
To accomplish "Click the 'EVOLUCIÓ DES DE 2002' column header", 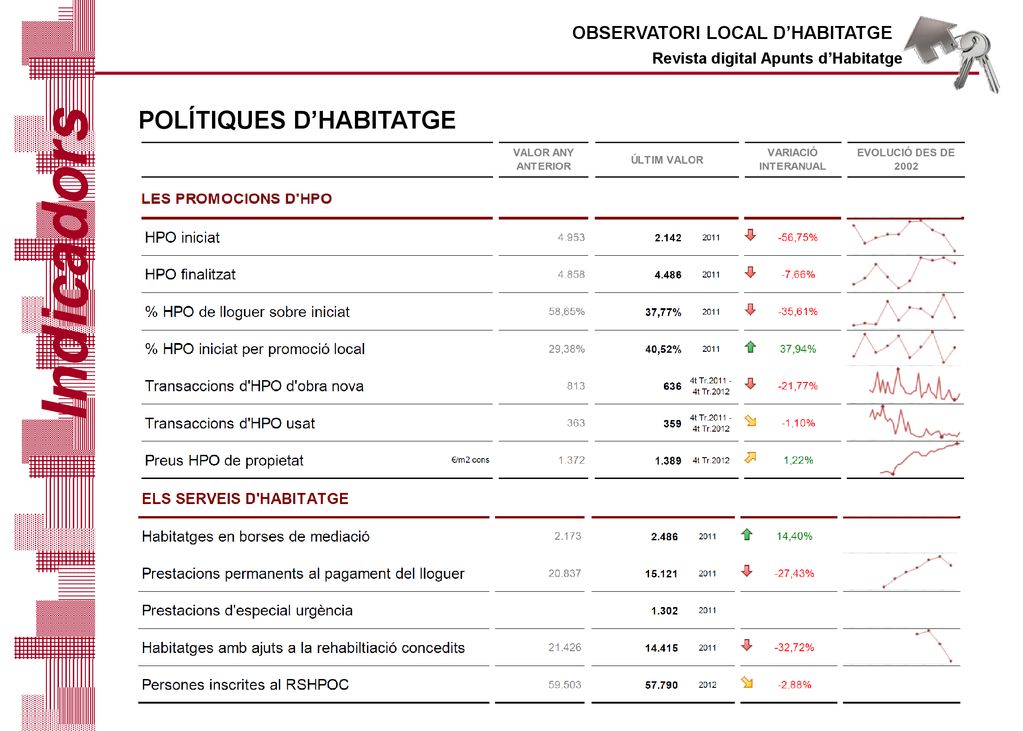I will [x=906, y=159].
